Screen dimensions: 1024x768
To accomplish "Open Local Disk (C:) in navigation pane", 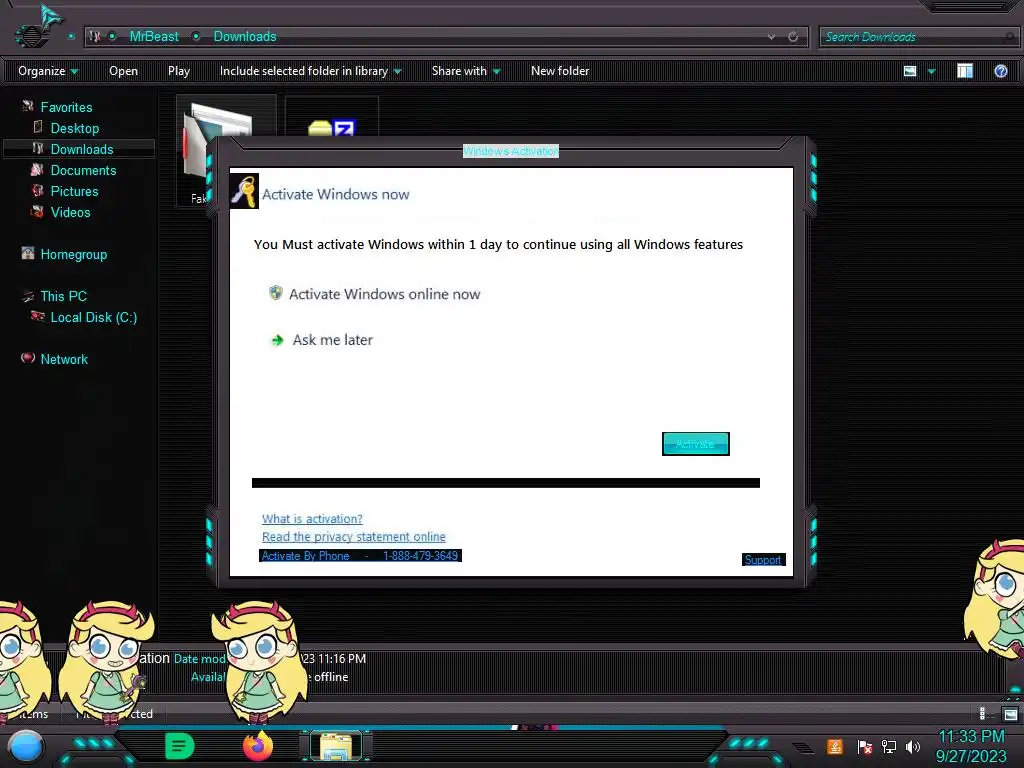I will point(93,317).
